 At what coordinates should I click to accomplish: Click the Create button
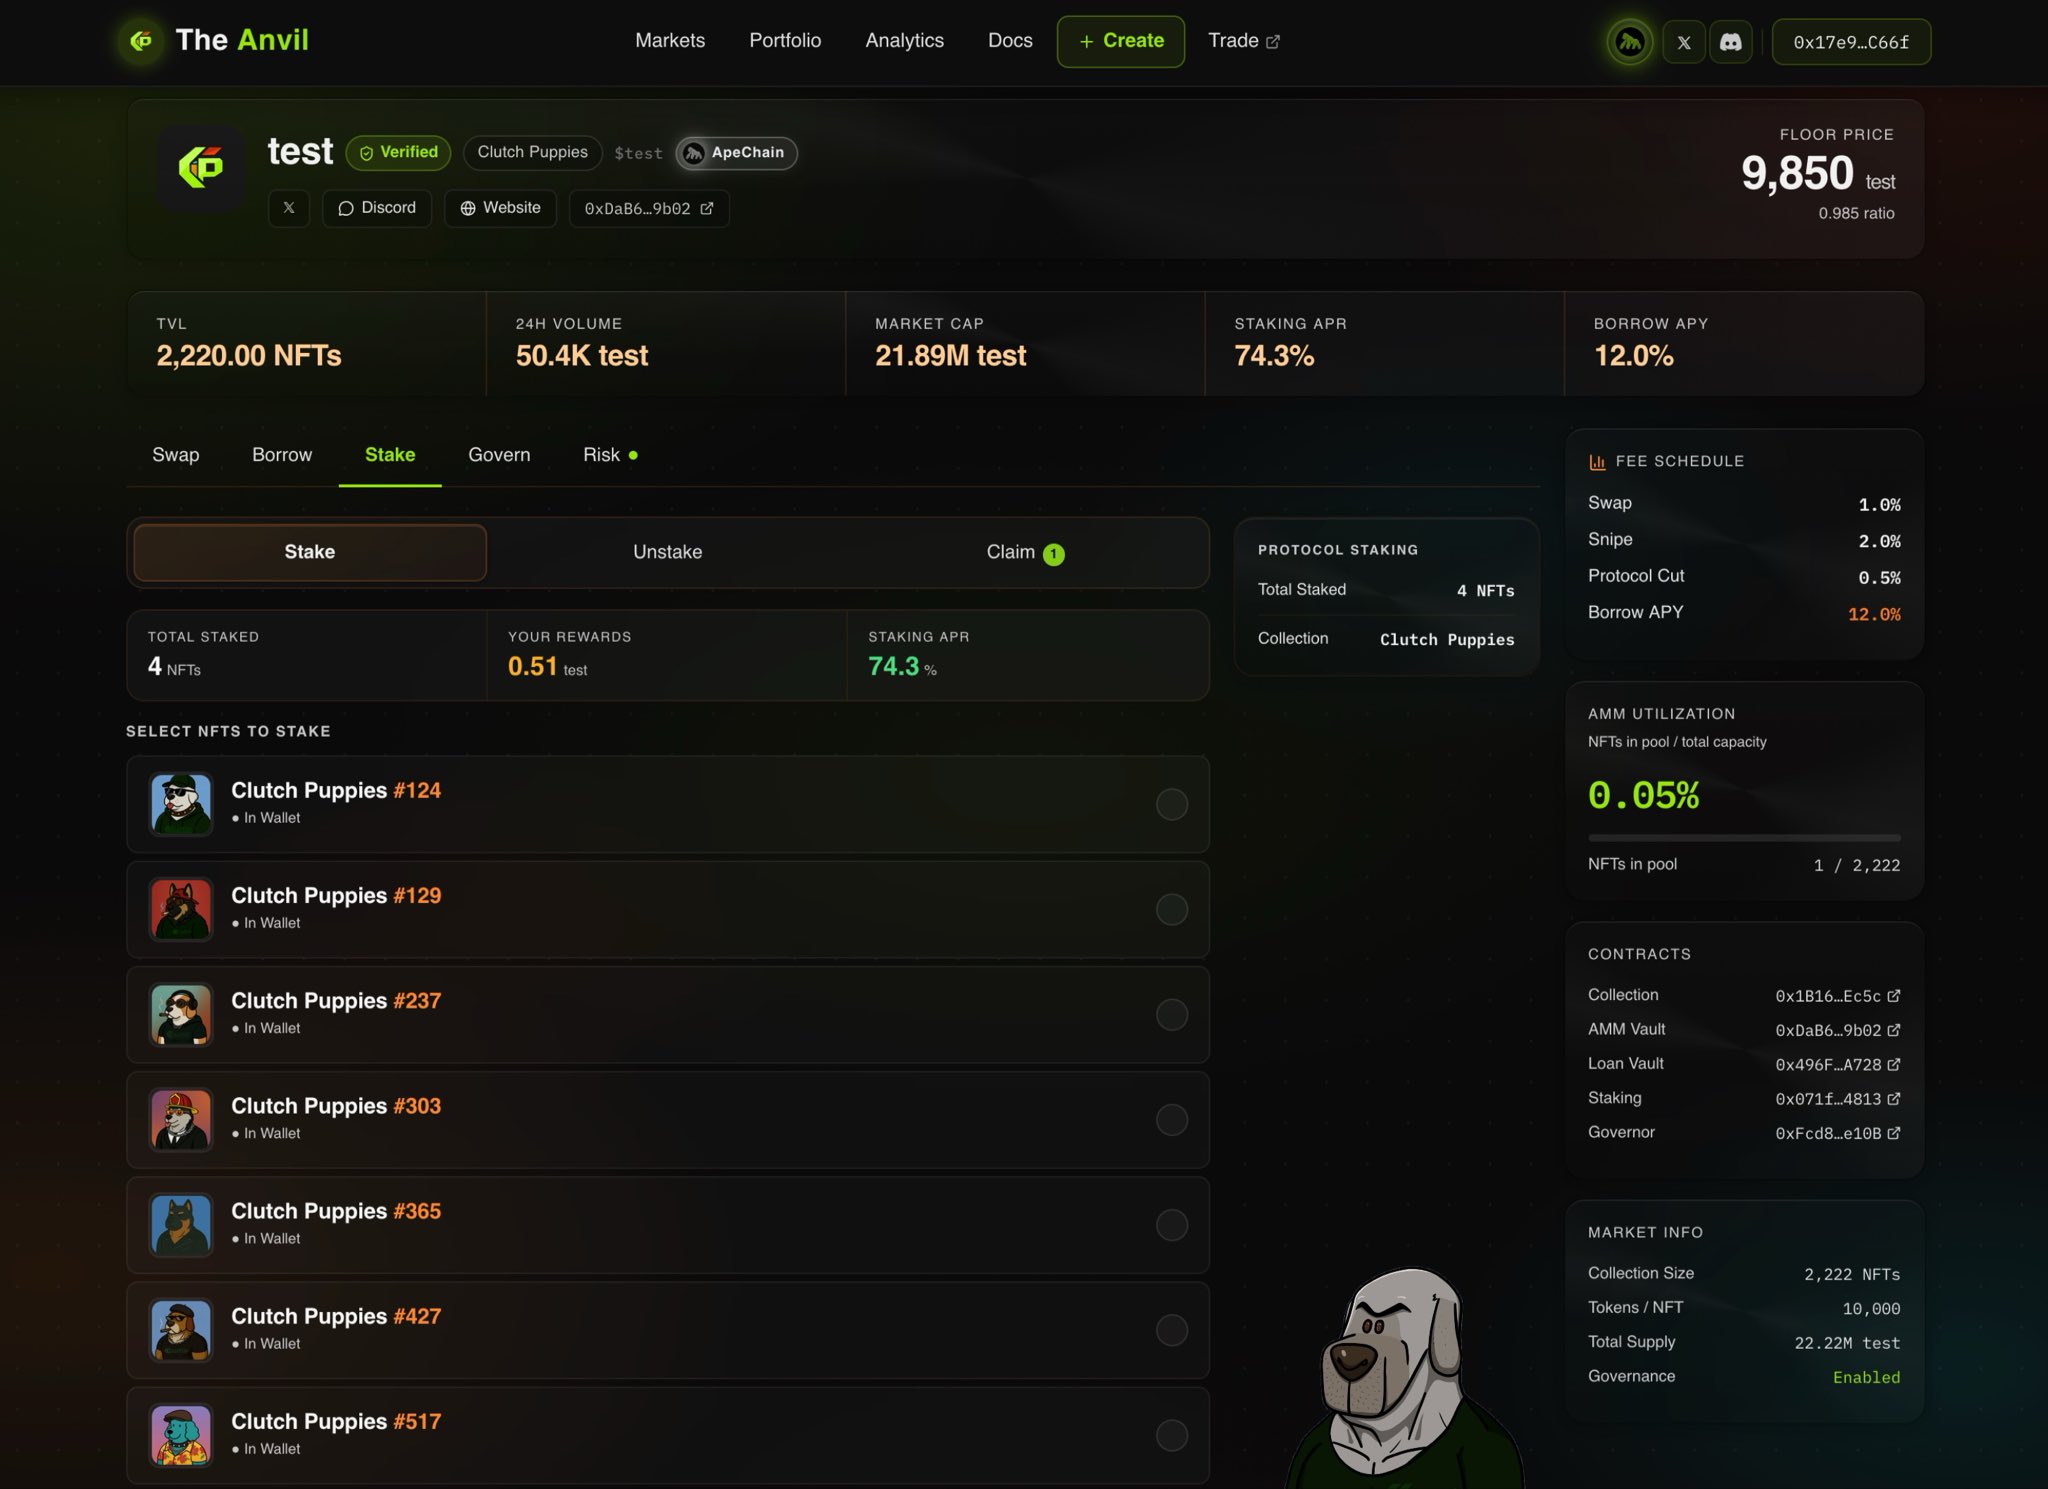pos(1120,41)
